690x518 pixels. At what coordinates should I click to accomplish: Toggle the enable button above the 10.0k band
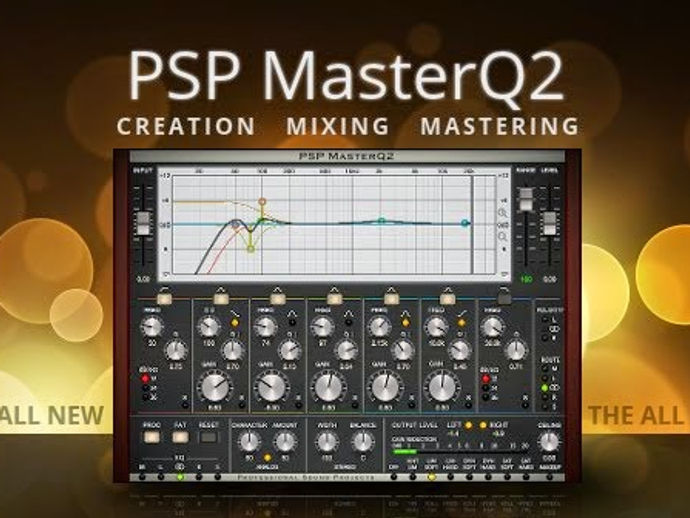click(448, 299)
